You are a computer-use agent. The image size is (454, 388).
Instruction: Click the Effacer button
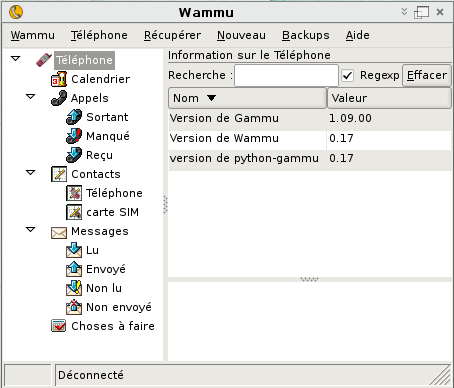427,75
